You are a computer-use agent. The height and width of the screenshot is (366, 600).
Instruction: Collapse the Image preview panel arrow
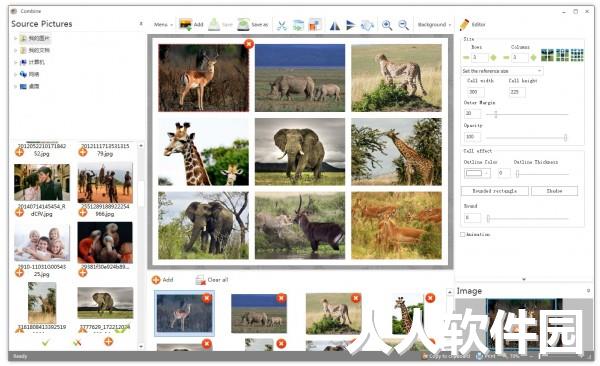click(x=589, y=291)
